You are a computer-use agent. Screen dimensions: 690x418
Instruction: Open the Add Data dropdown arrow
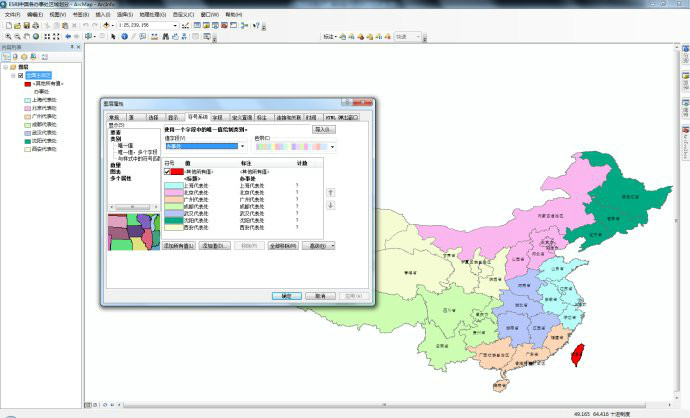113,26
